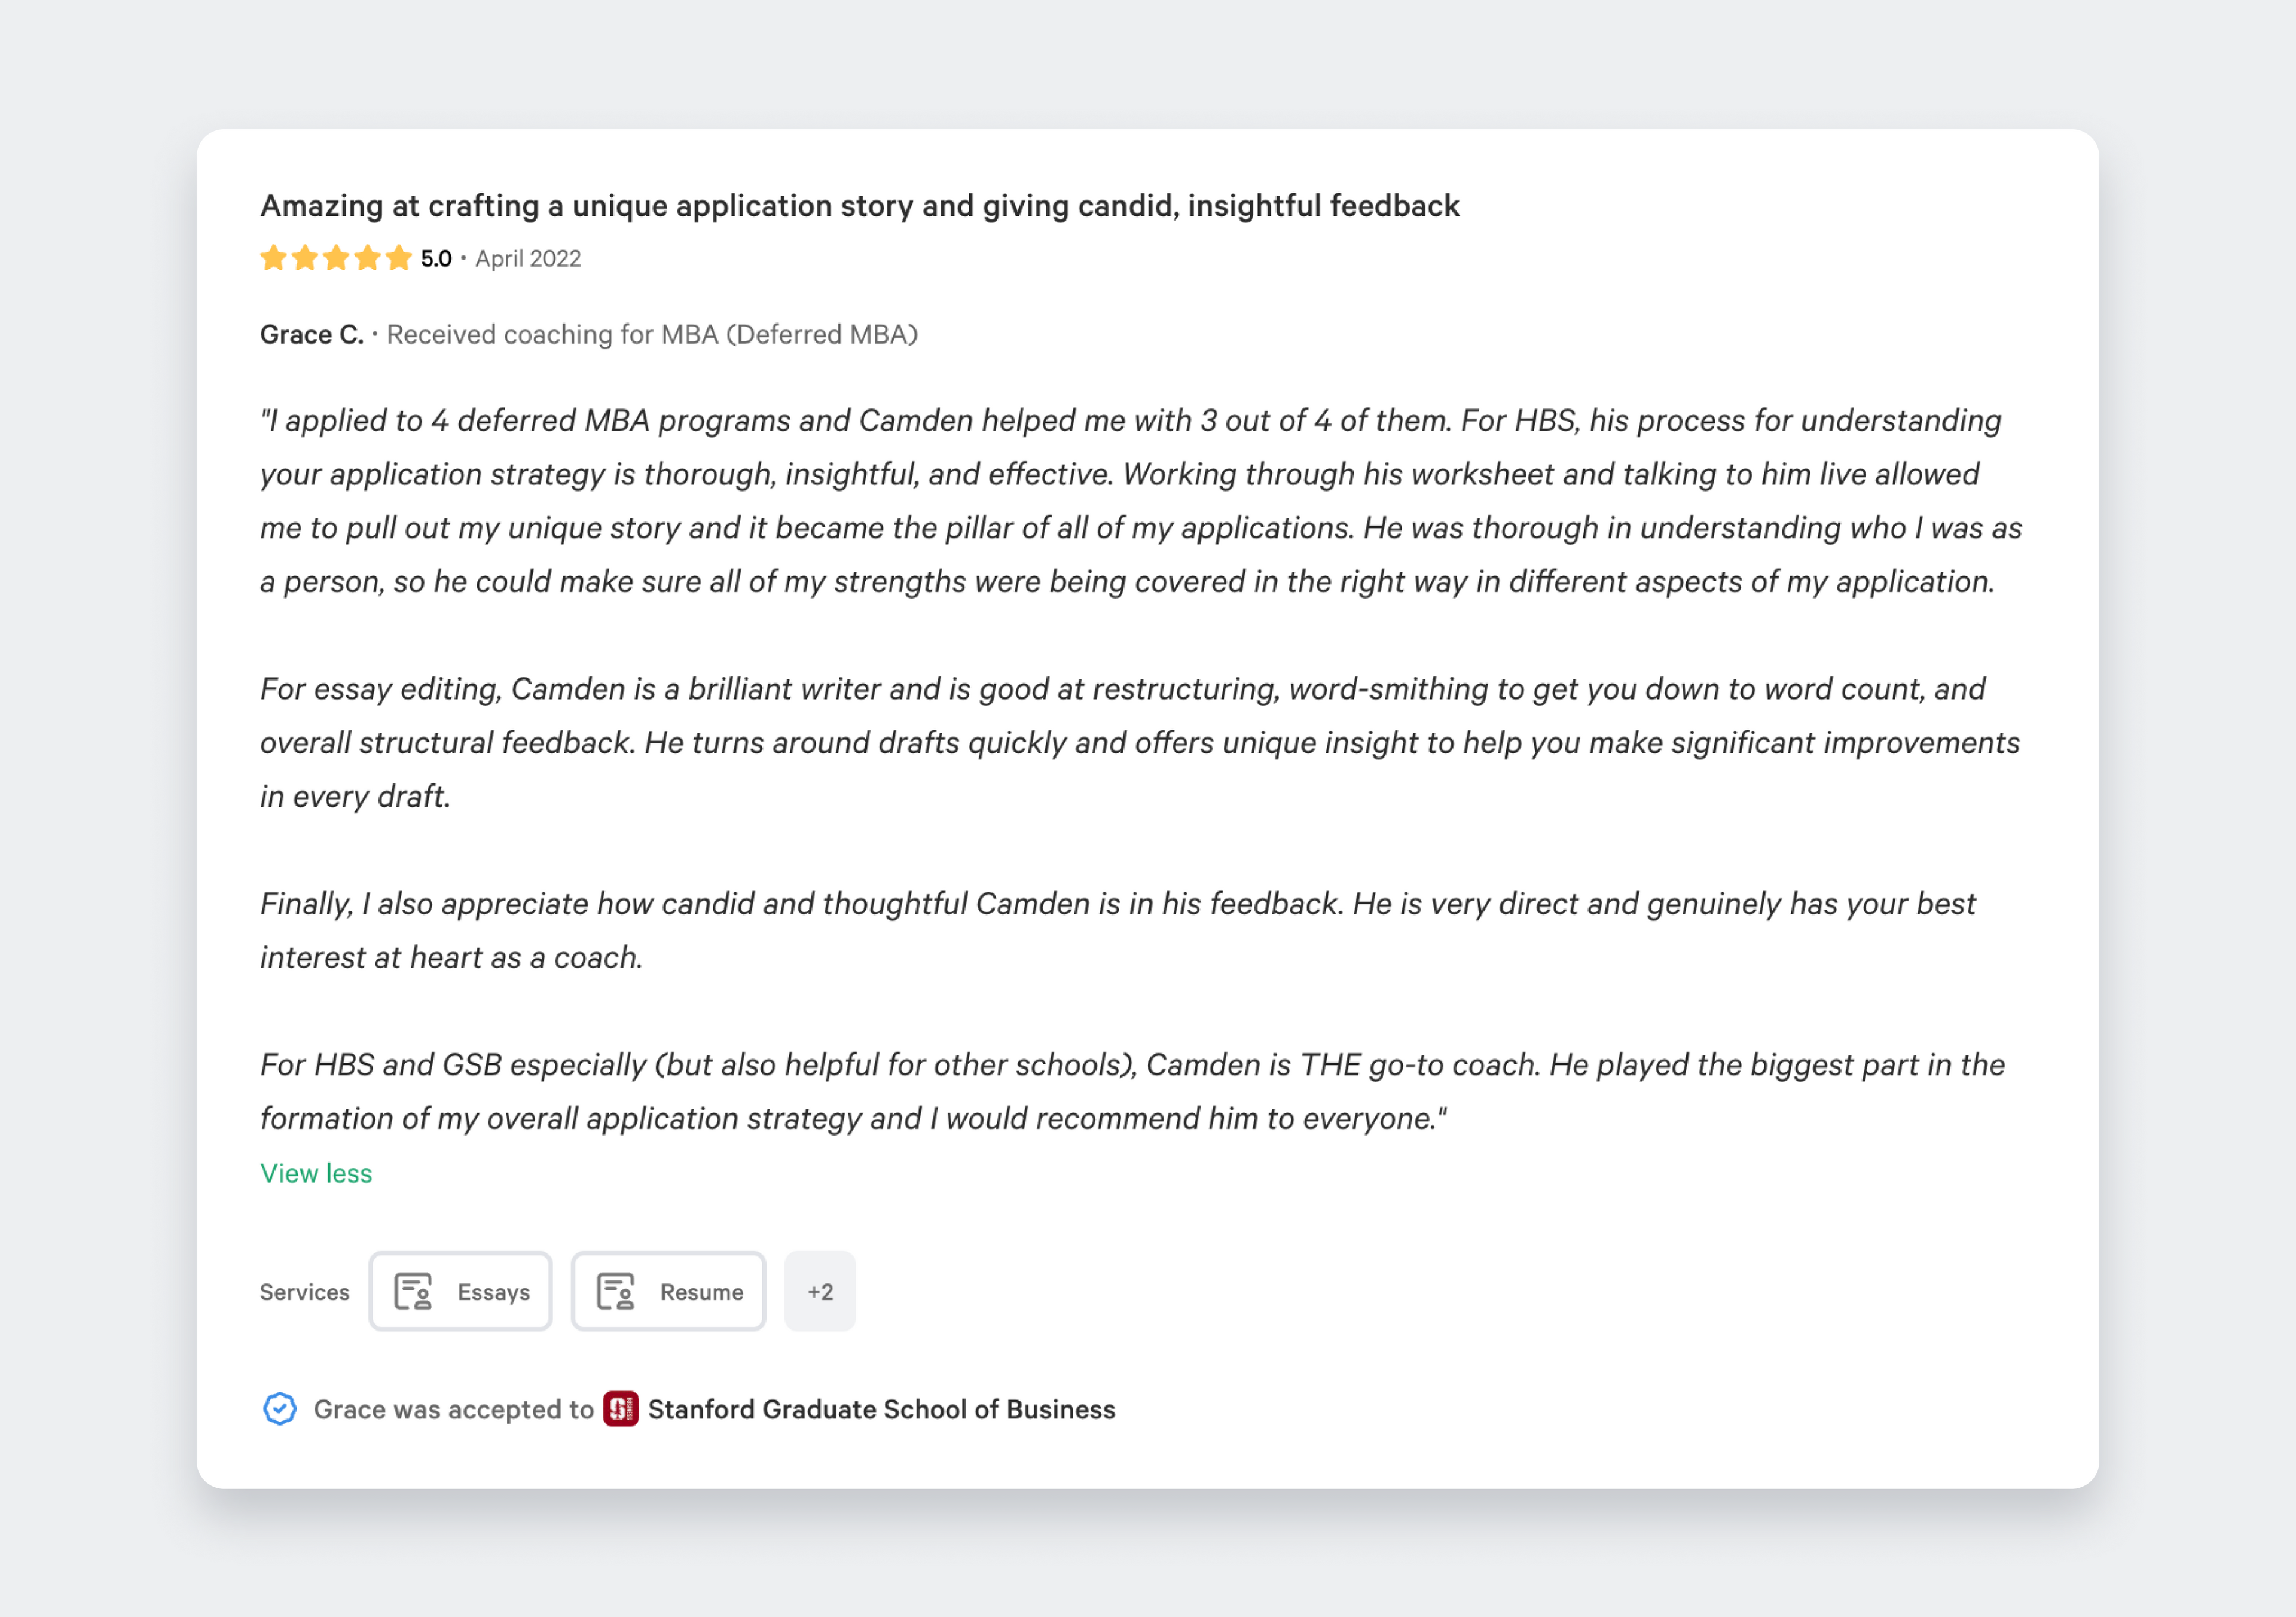This screenshot has width=2296, height=1617.
Task: Click the verified badge icon next to Grace
Action: (279, 1409)
